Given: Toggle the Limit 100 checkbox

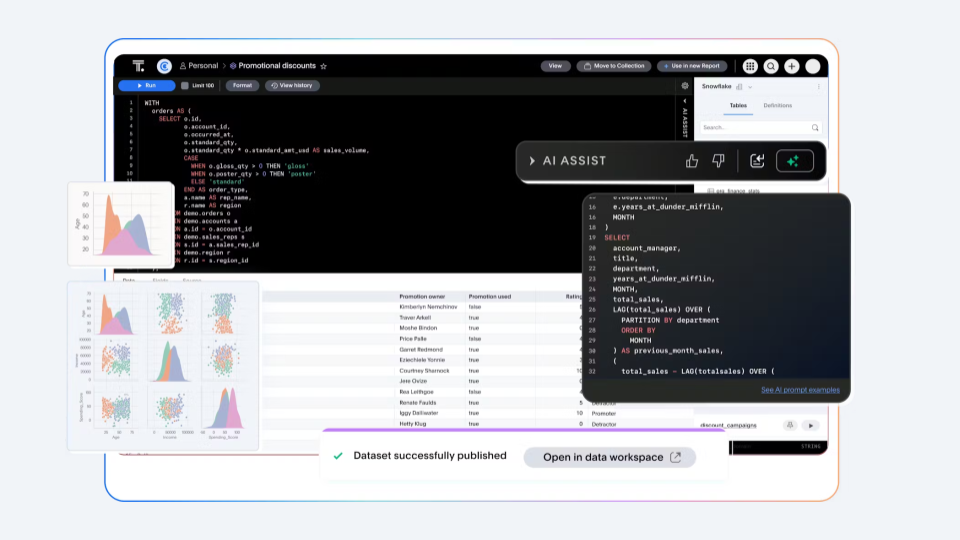Looking at the screenshot, I should tap(185, 86).
